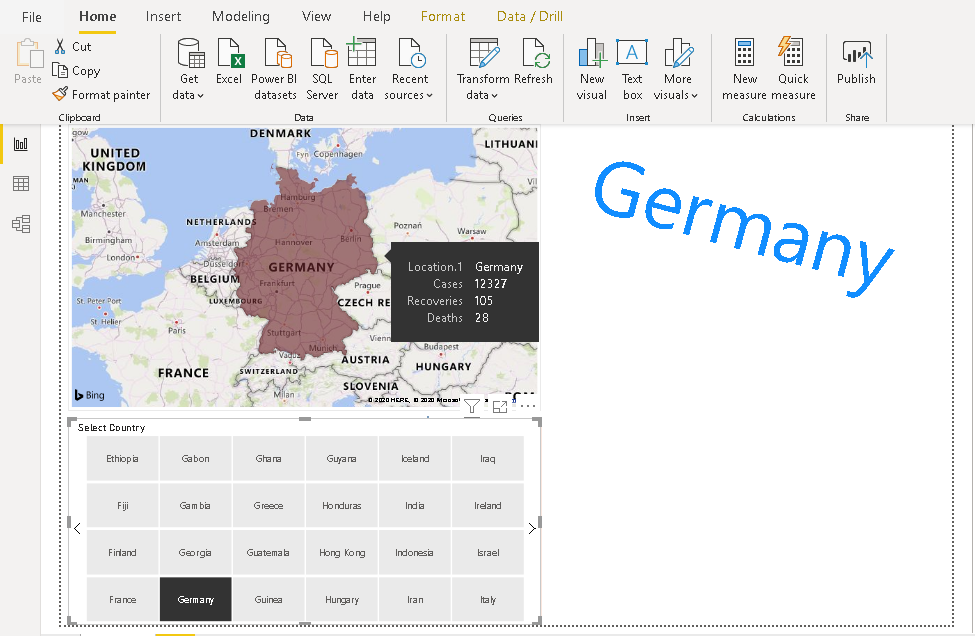The width and height of the screenshot is (975, 636).
Task: Select India in country slicer
Action: [415, 505]
